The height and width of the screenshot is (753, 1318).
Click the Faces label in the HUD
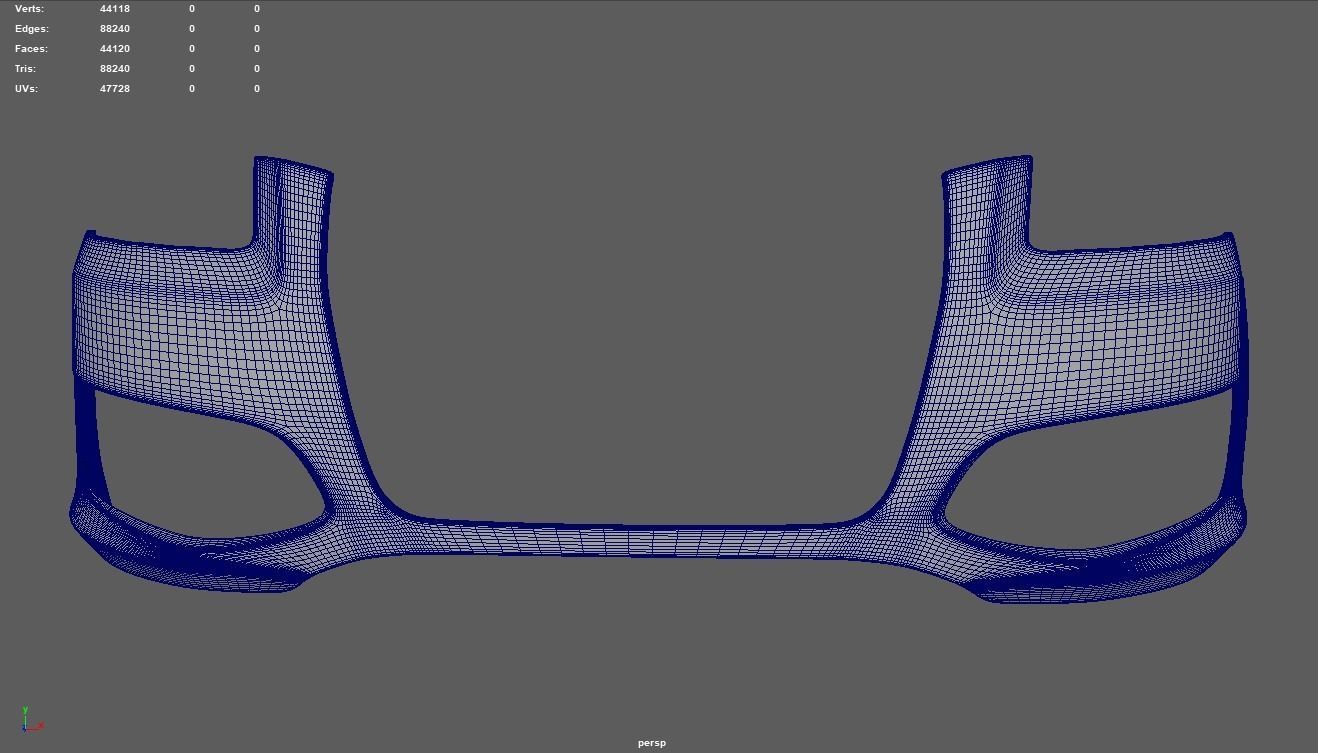tap(31, 48)
